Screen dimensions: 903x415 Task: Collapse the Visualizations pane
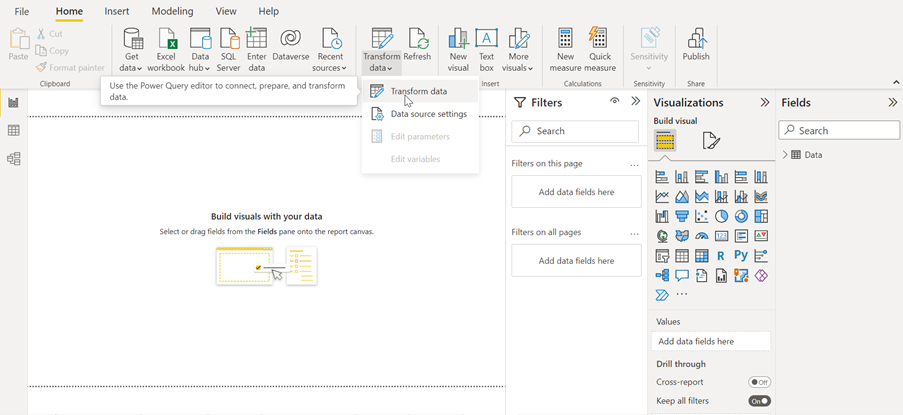(x=765, y=102)
